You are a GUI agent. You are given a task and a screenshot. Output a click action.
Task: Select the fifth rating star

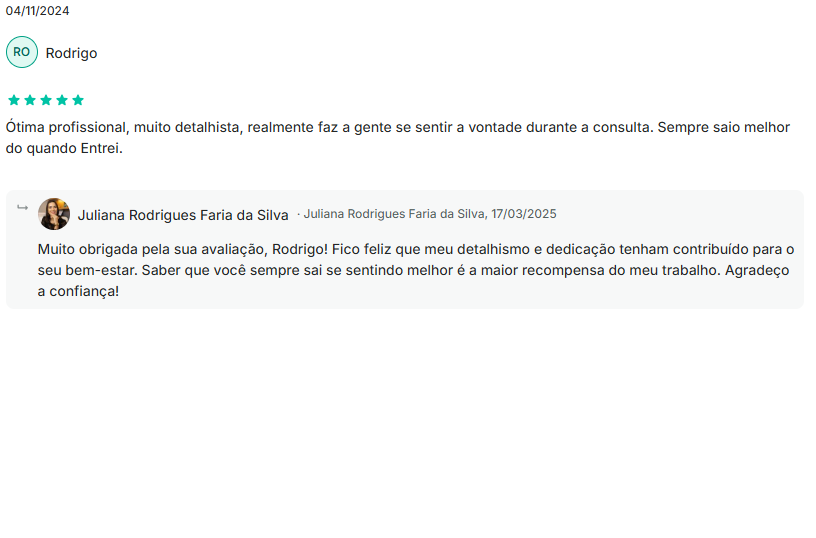point(78,100)
